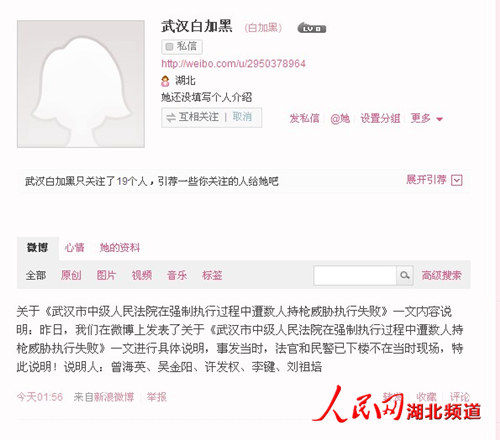Filter posts by 图片
Viewport: 500px width, 440px height.
(x=106, y=275)
